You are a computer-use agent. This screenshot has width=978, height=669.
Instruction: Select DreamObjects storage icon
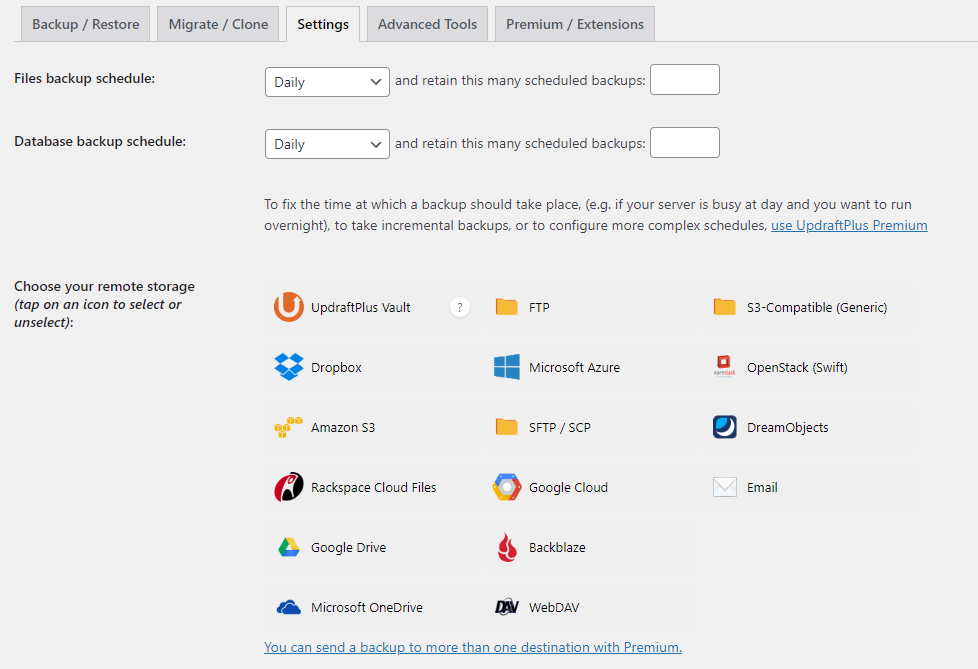[725, 427]
